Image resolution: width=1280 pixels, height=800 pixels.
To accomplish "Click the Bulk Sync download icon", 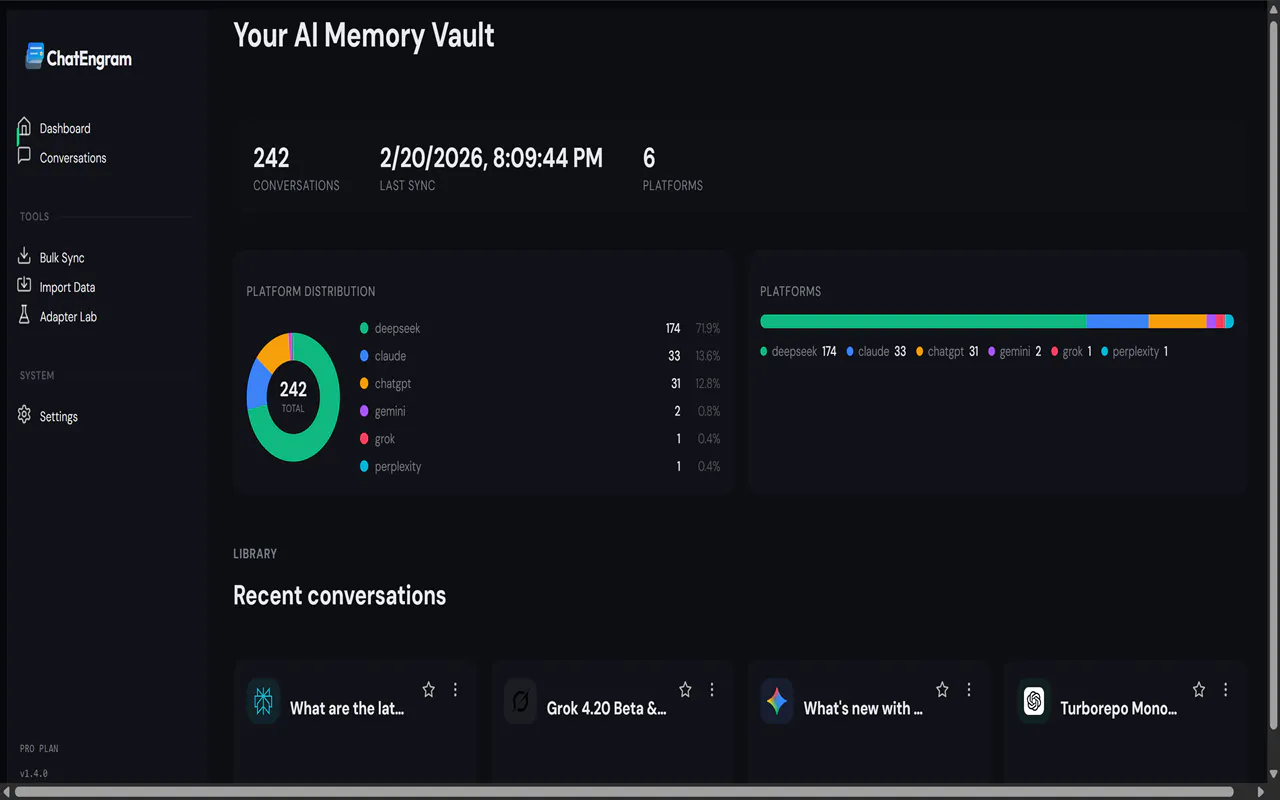I will [24, 256].
